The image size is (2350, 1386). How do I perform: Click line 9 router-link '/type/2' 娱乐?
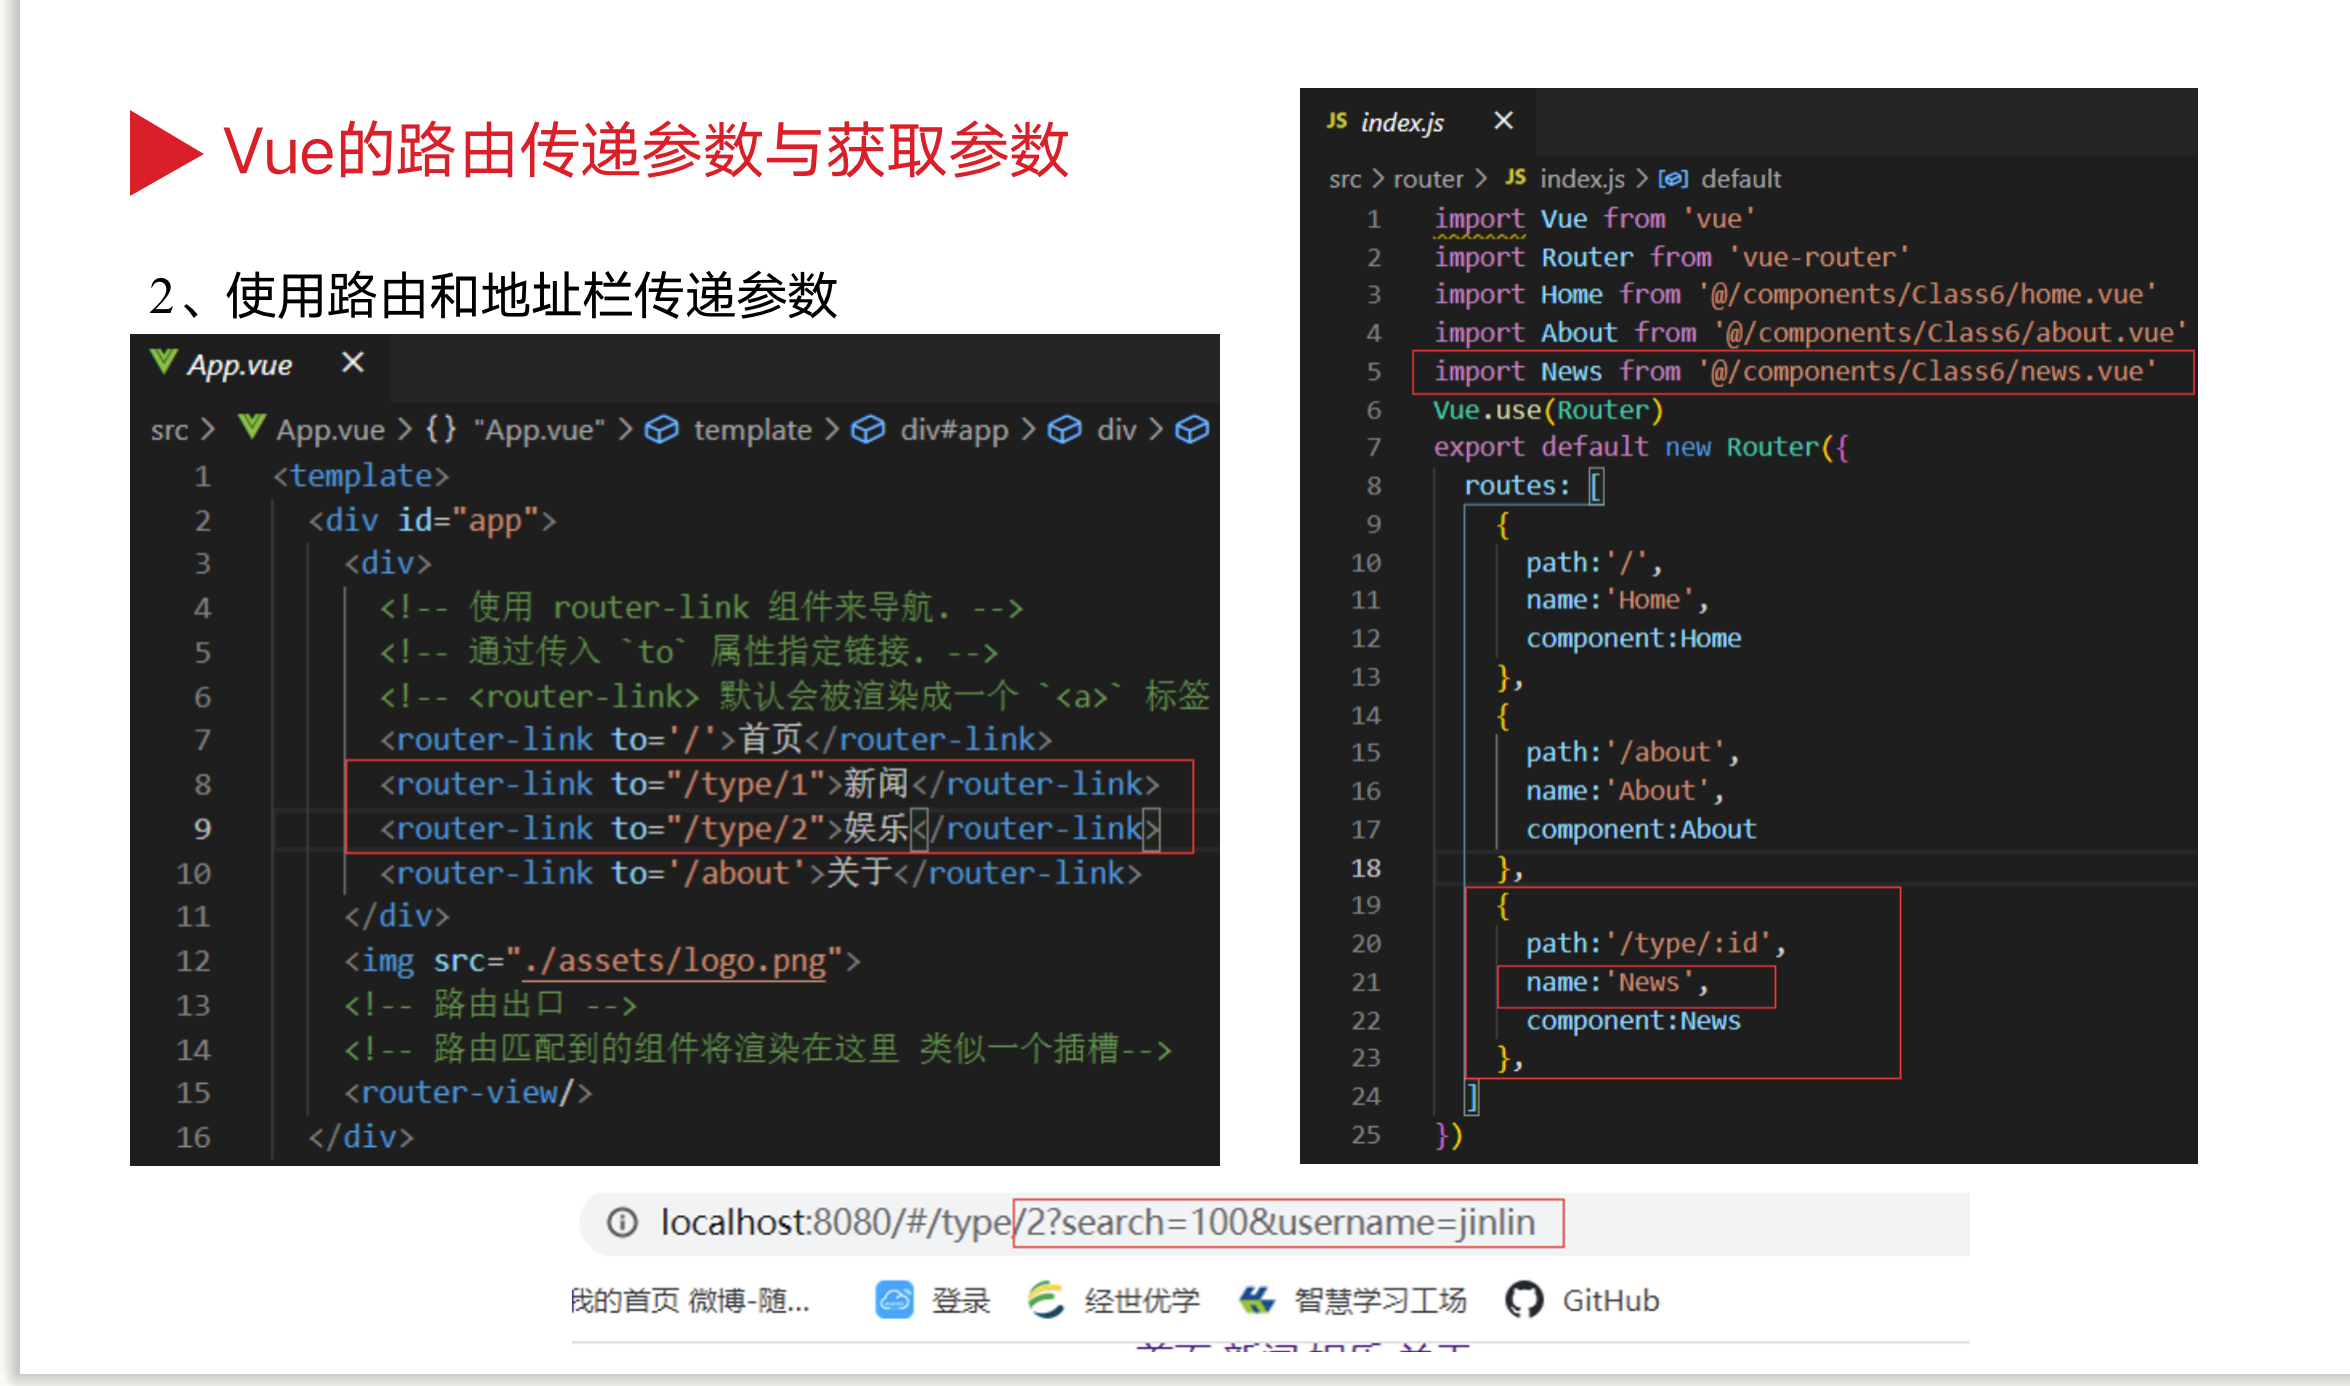(769, 828)
